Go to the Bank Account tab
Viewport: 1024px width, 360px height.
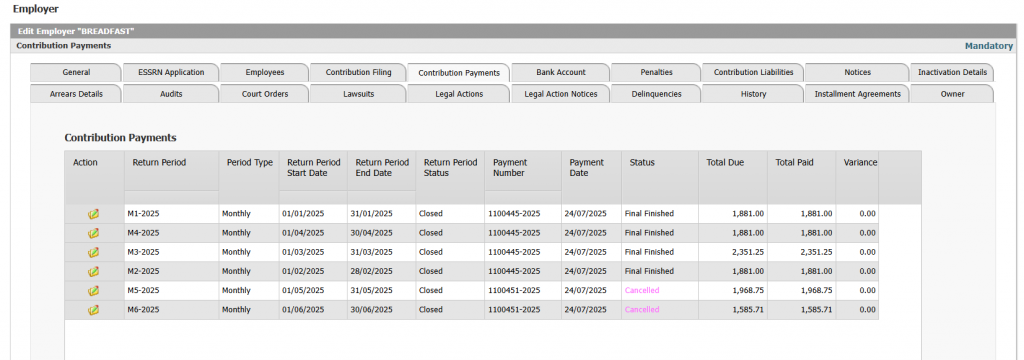pos(560,73)
